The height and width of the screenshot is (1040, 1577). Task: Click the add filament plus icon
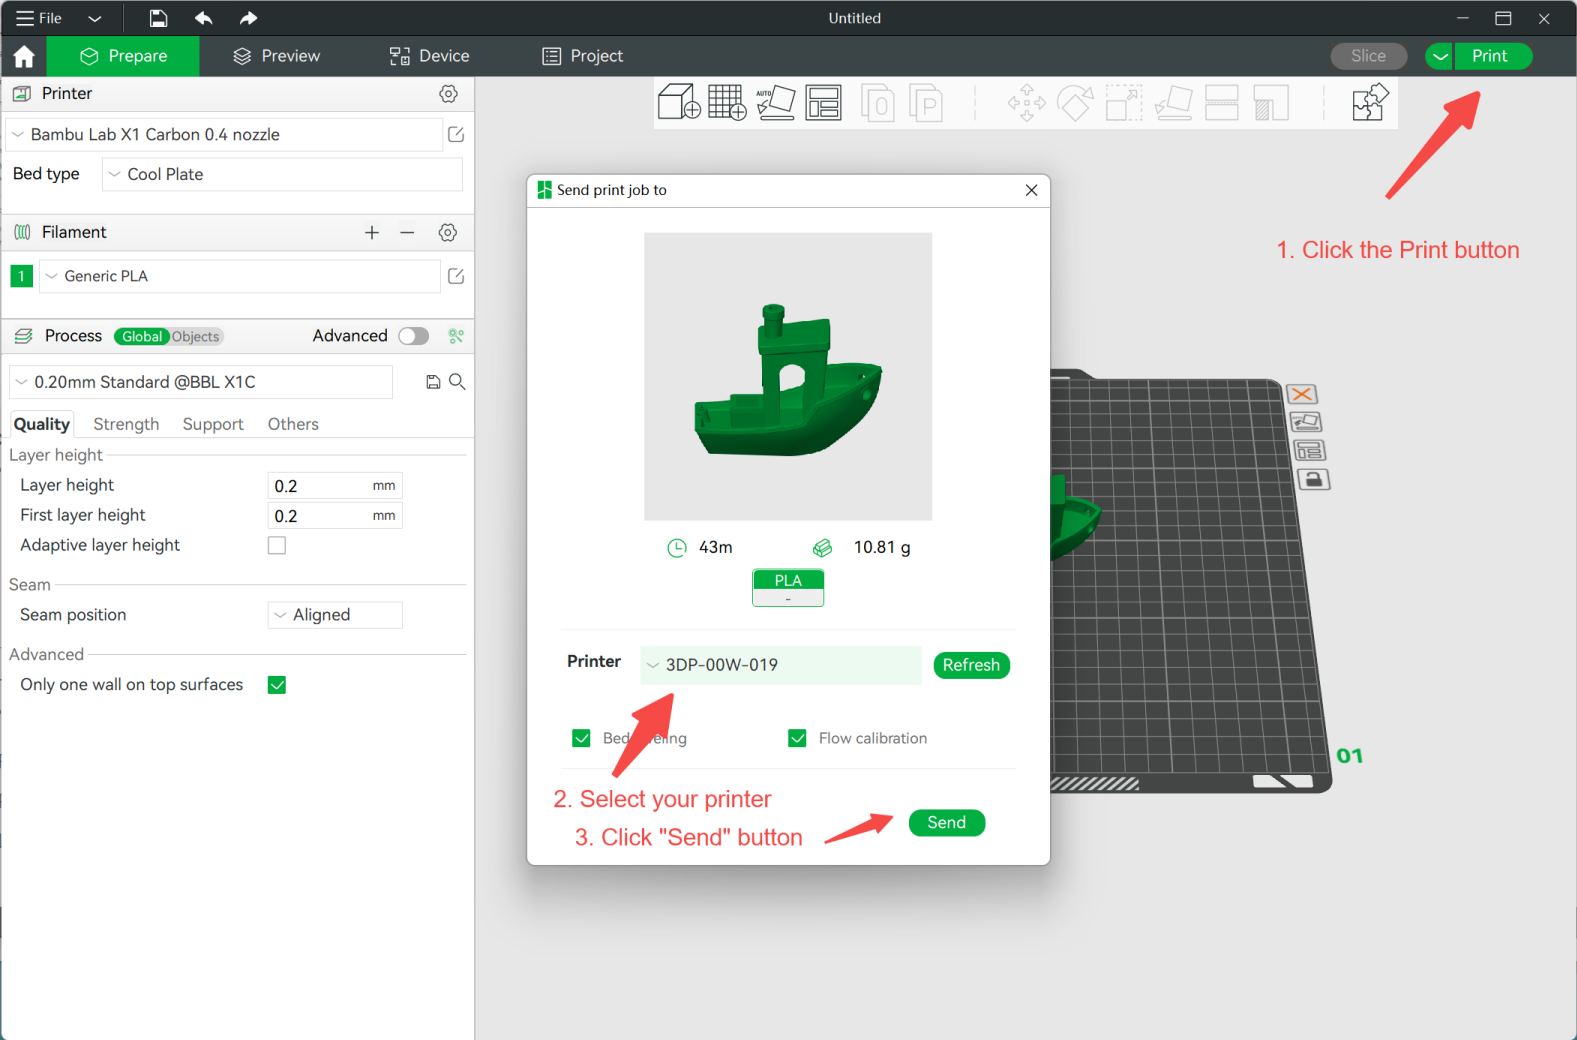click(372, 232)
